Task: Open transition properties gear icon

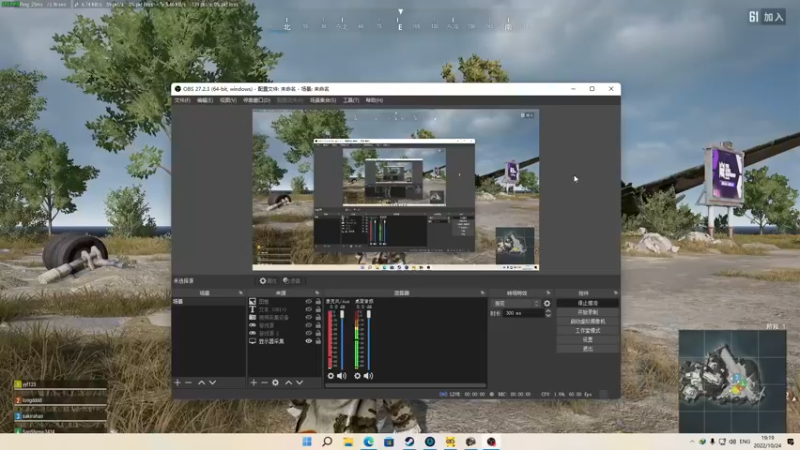Action: (547, 303)
